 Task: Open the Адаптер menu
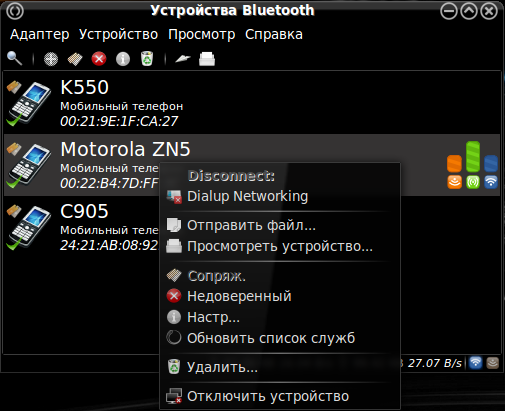[x=40, y=34]
